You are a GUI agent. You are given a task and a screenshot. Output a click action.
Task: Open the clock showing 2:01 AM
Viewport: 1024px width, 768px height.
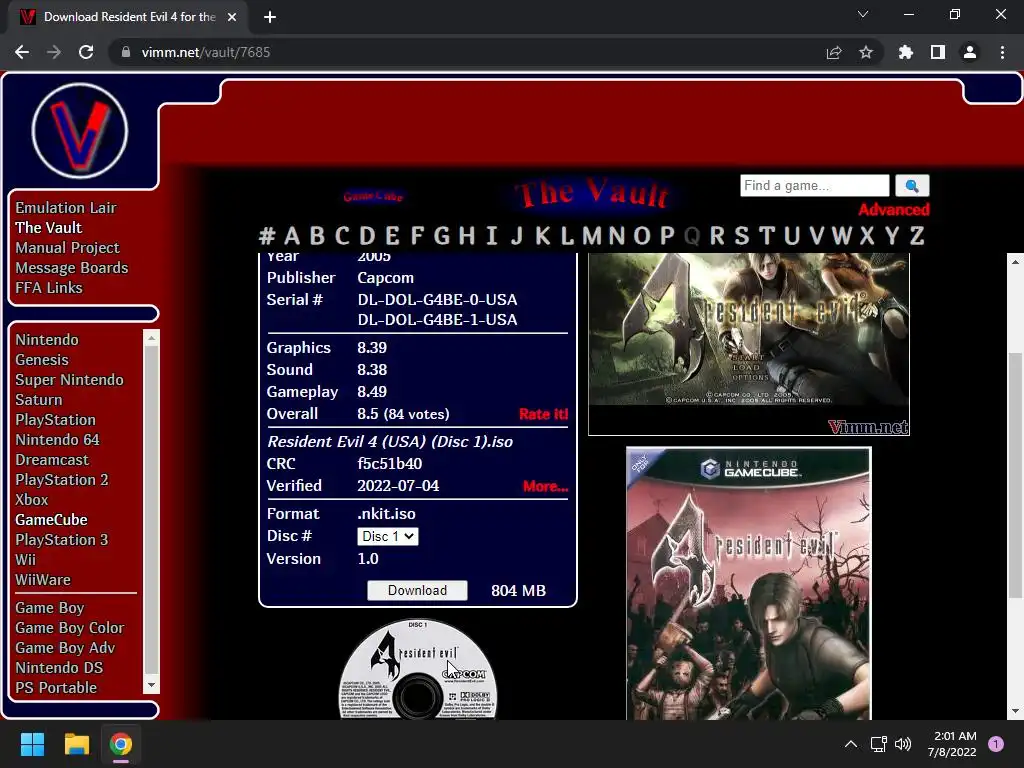click(x=955, y=736)
